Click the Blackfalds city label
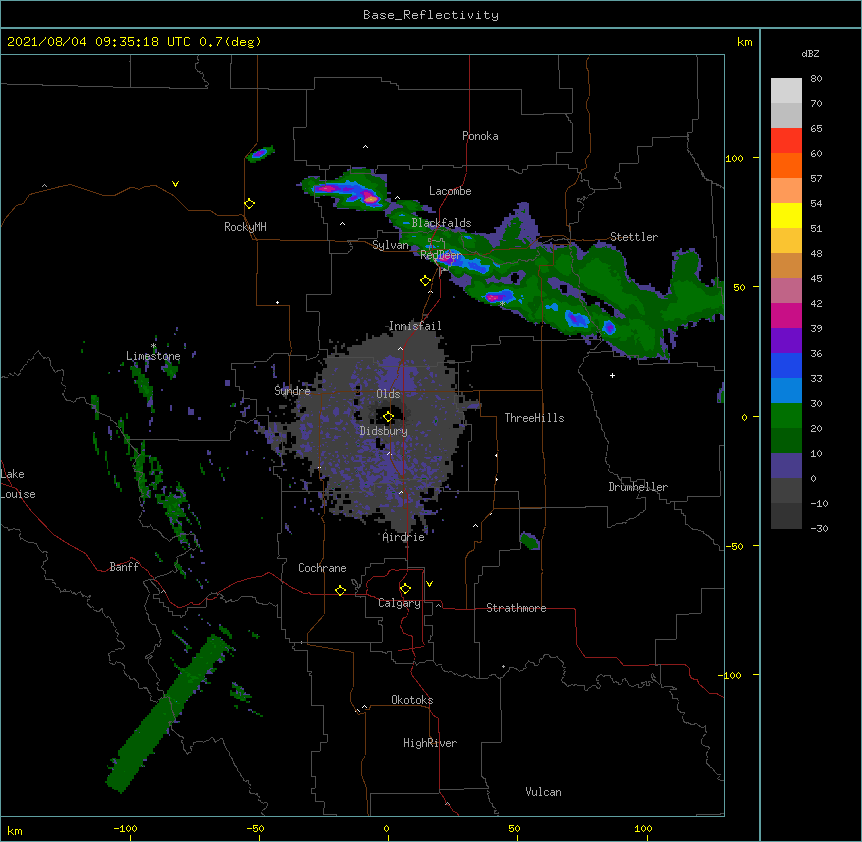This screenshot has height=842, width=862. (x=441, y=223)
